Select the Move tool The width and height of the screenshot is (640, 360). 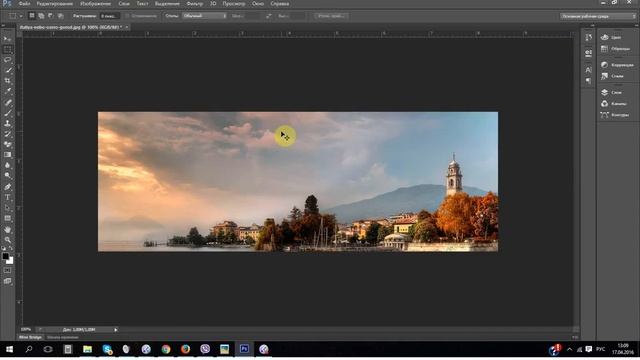click(7, 39)
